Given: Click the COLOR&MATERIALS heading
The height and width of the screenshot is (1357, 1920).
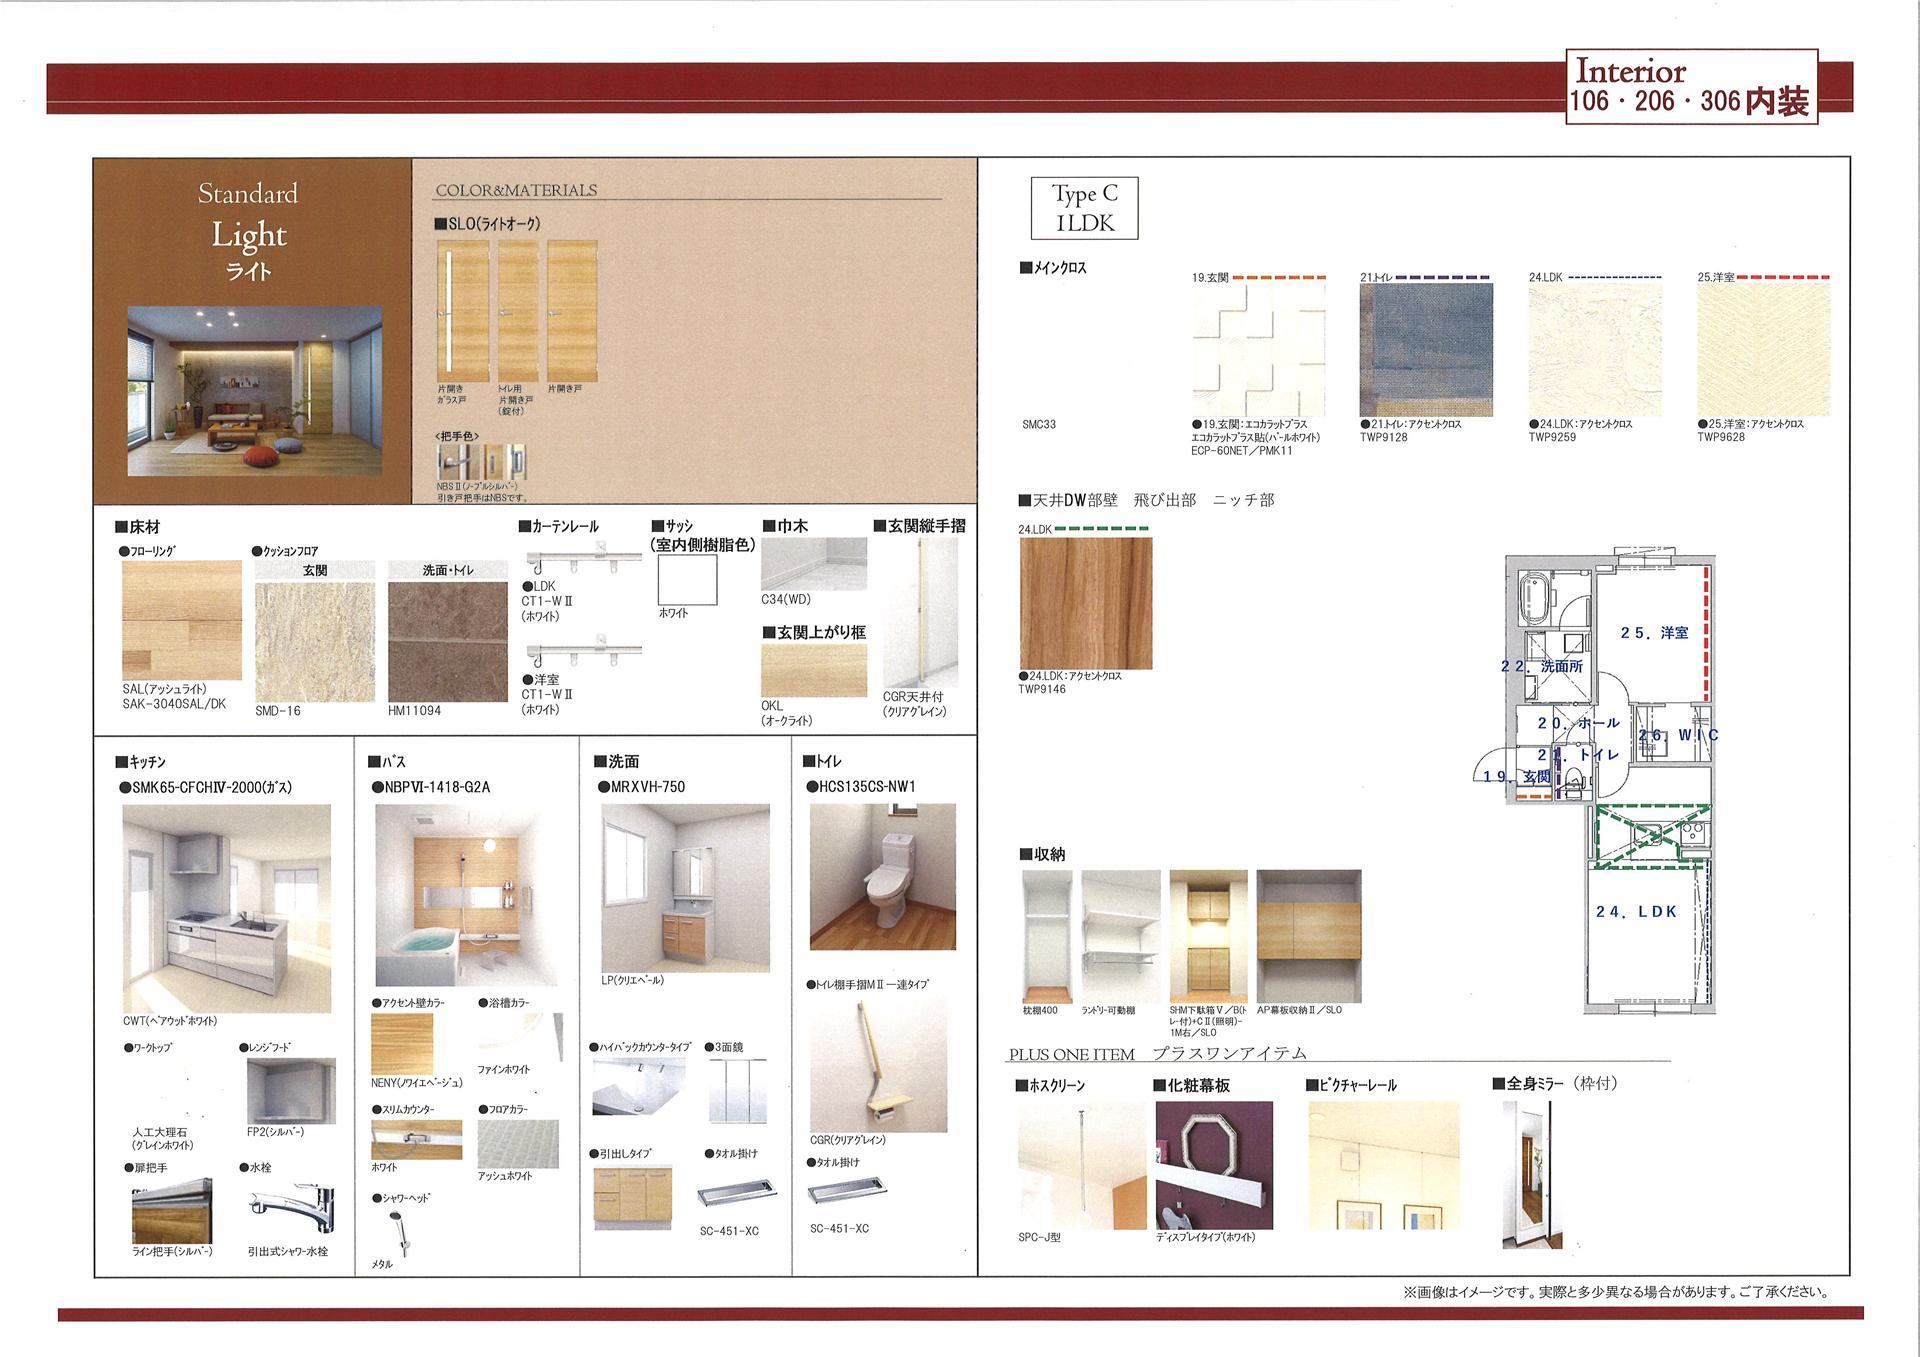Looking at the screenshot, I should (x=516, y=190).
